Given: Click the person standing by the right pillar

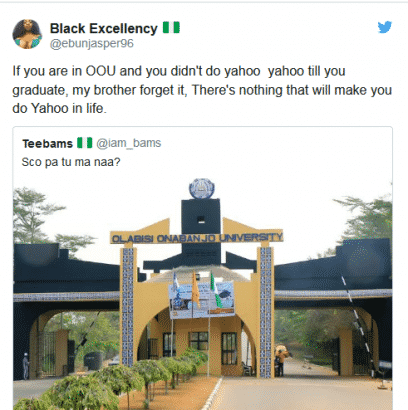Looking at the screenshot, I should pos(282,360).
